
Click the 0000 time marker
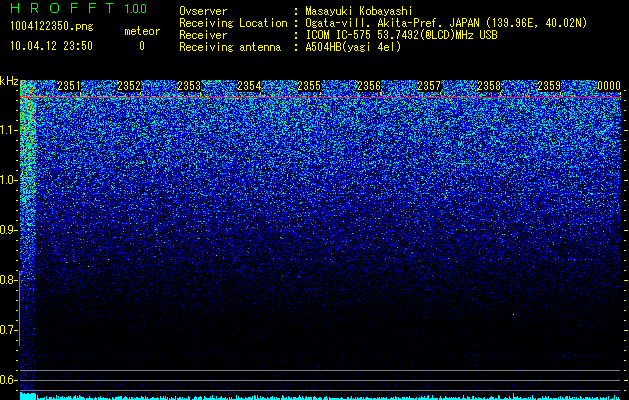(x=609, y=86)
